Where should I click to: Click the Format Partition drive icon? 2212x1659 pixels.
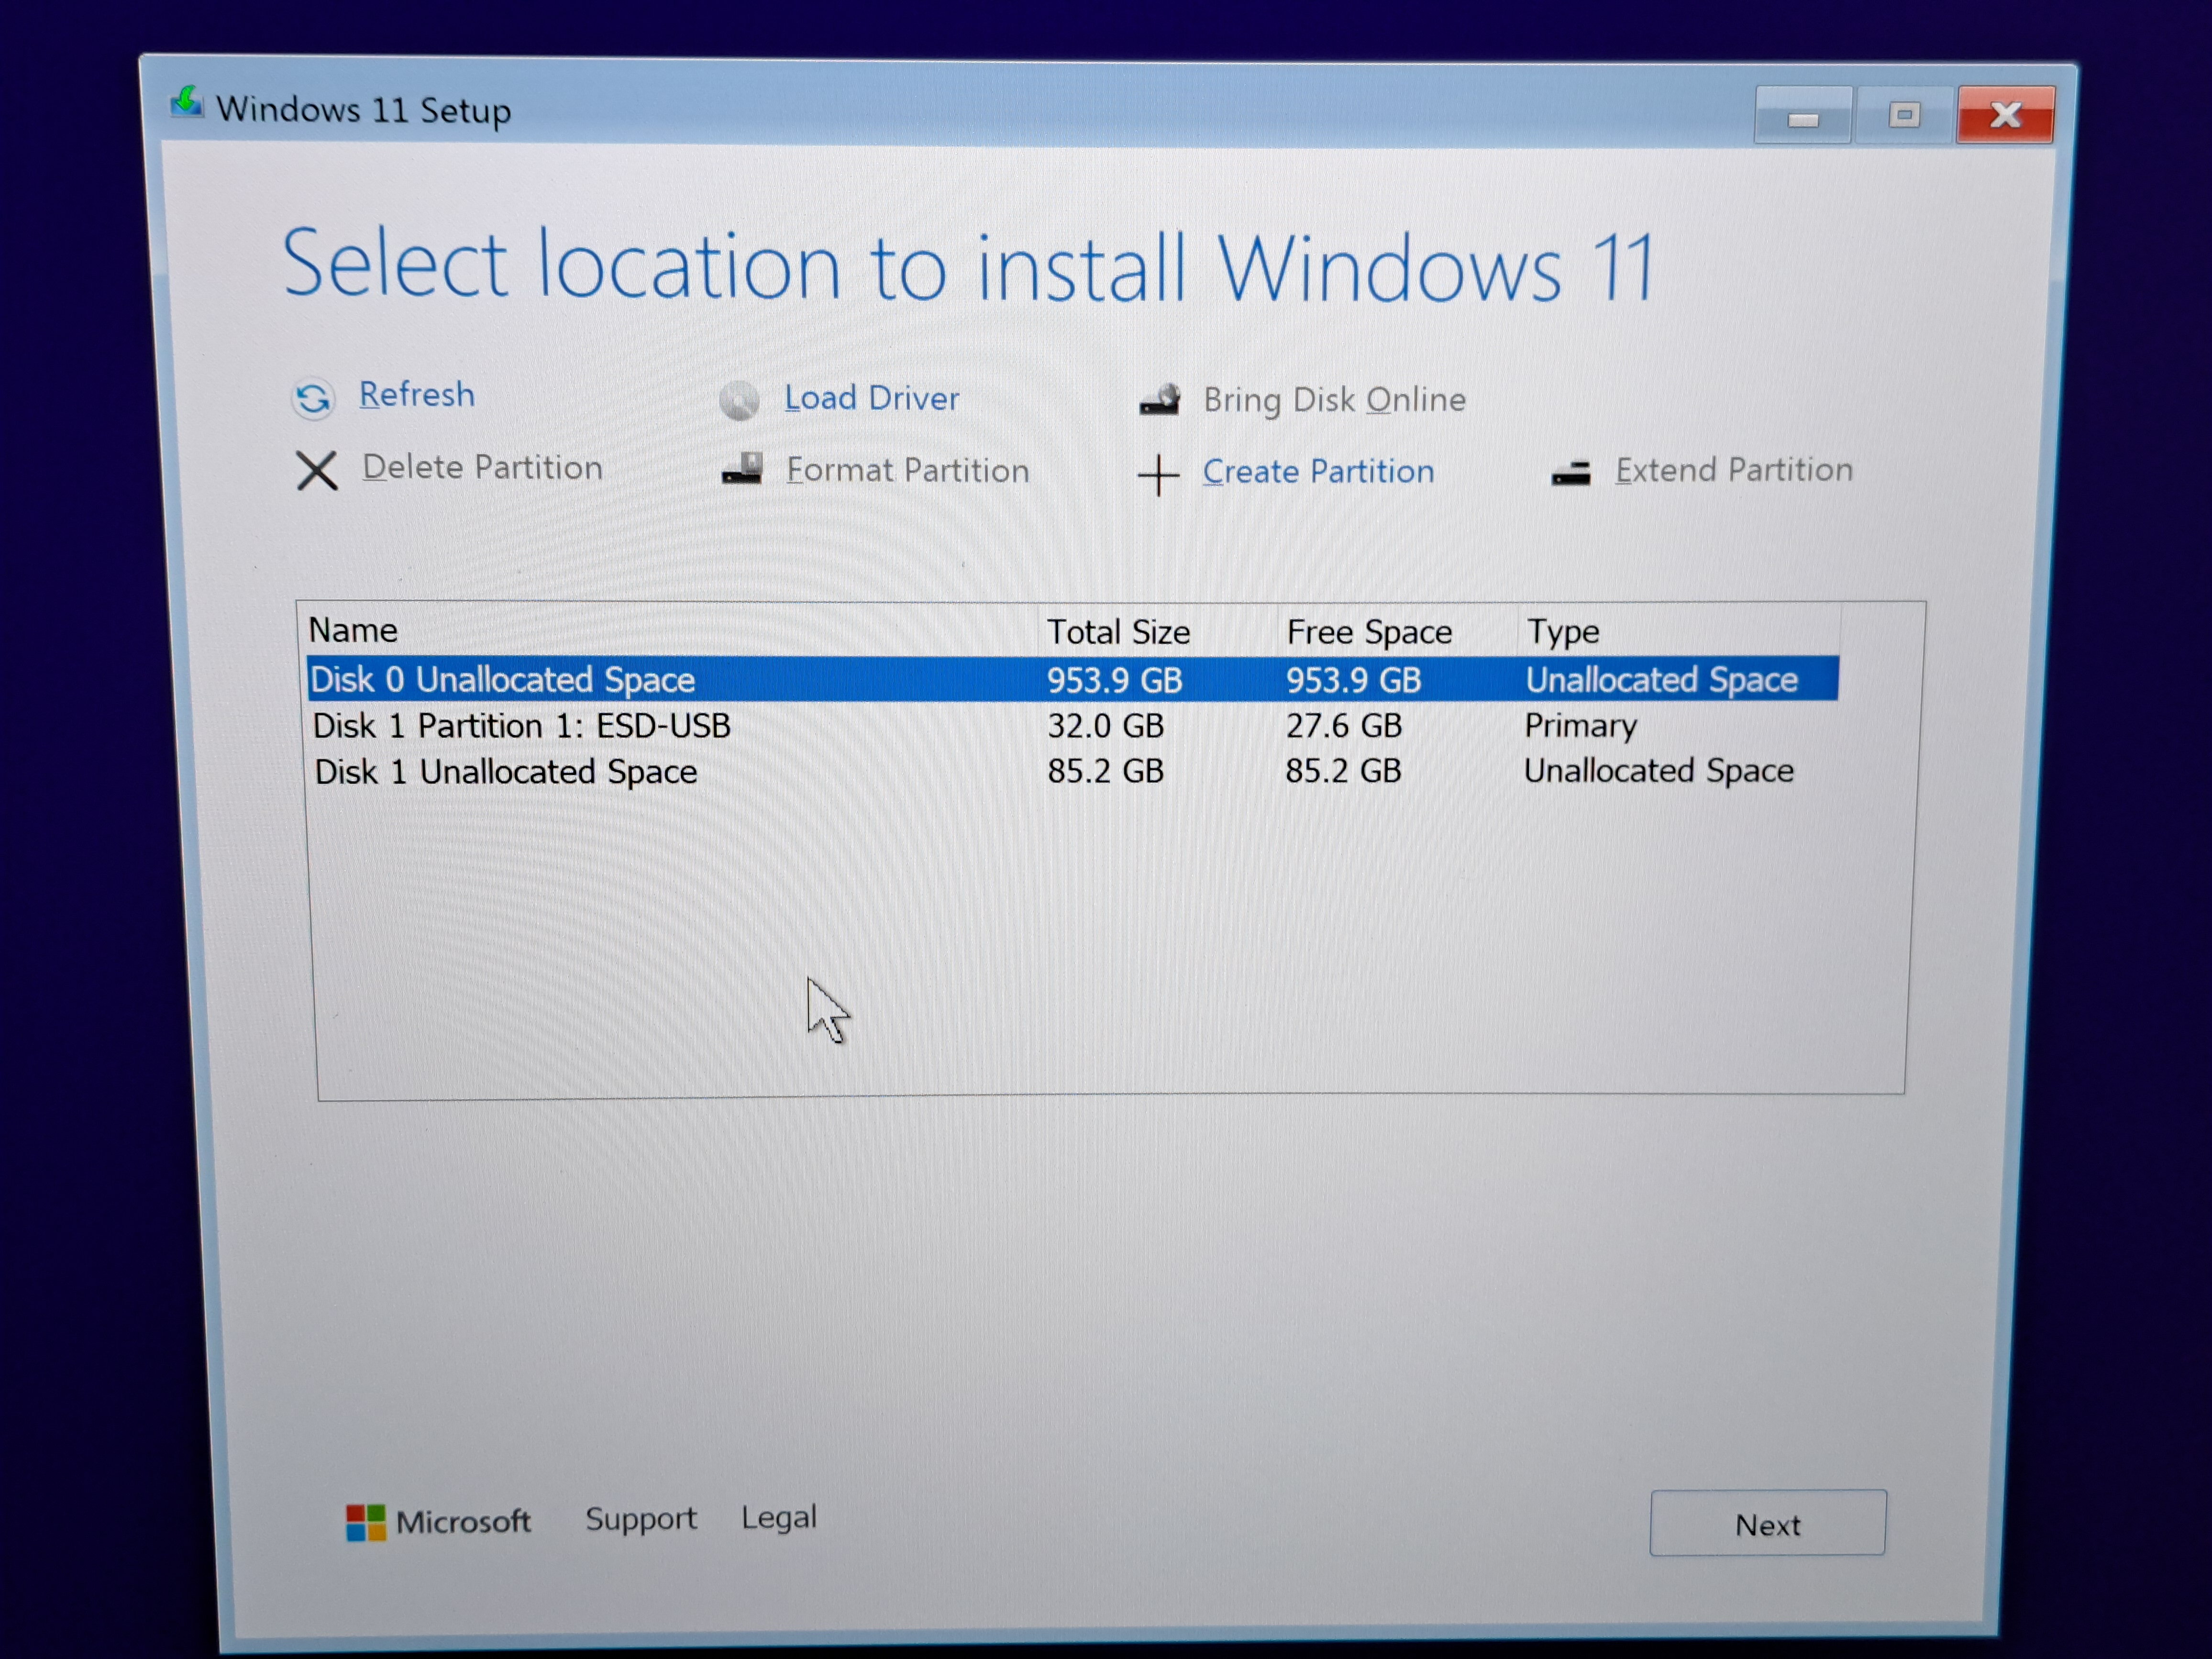[x=742, y=469]
